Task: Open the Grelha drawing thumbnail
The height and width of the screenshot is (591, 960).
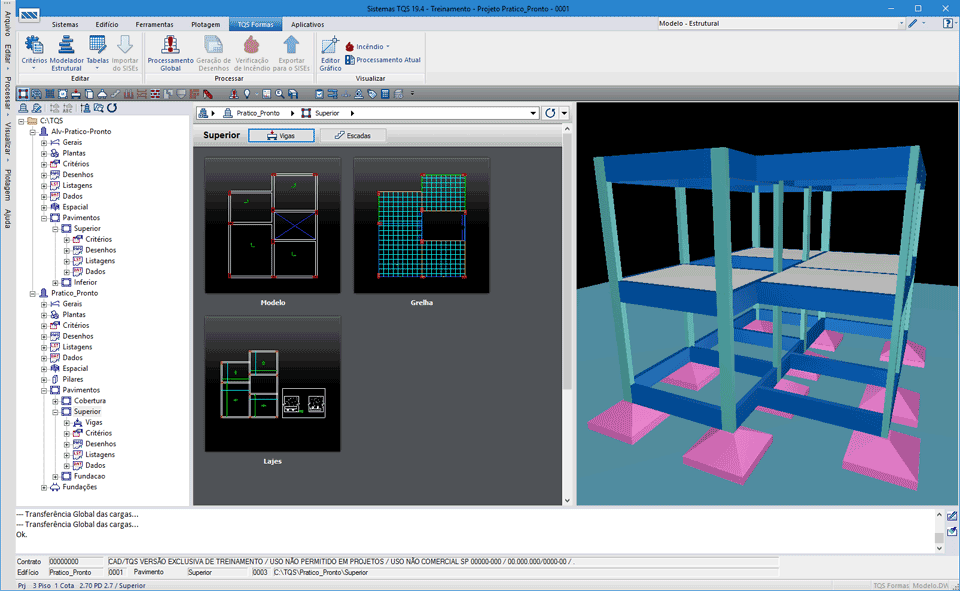Action: (420, 222)
